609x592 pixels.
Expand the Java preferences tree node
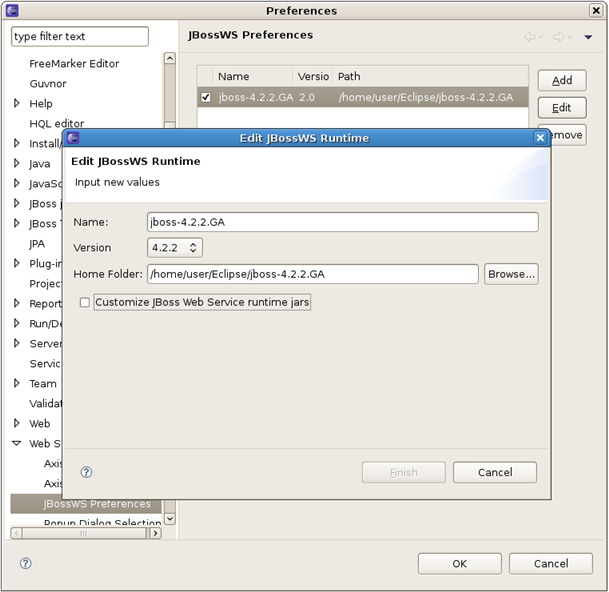pos(17,163)
